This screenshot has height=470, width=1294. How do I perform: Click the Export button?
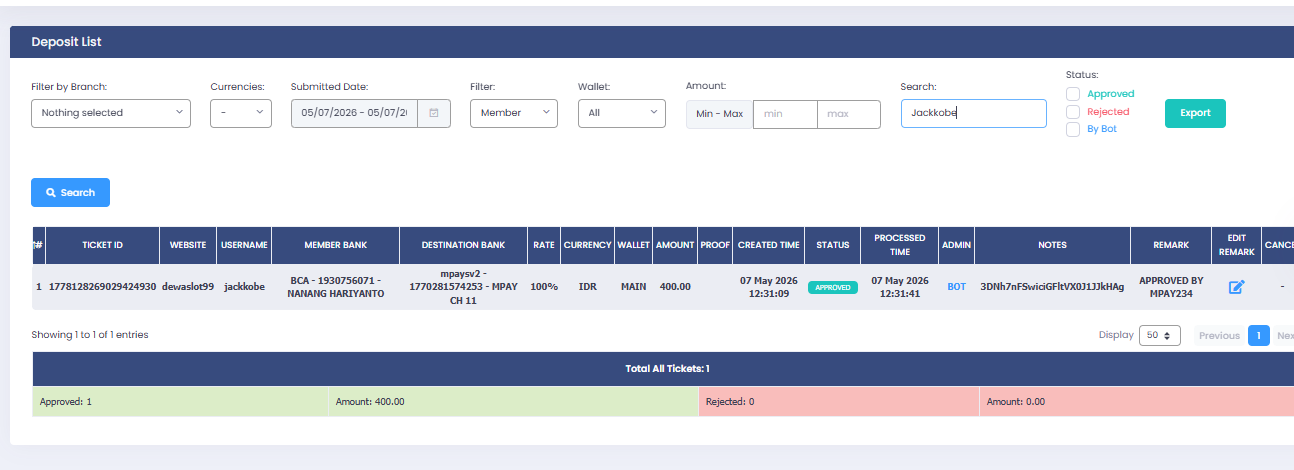(1195, 113)
